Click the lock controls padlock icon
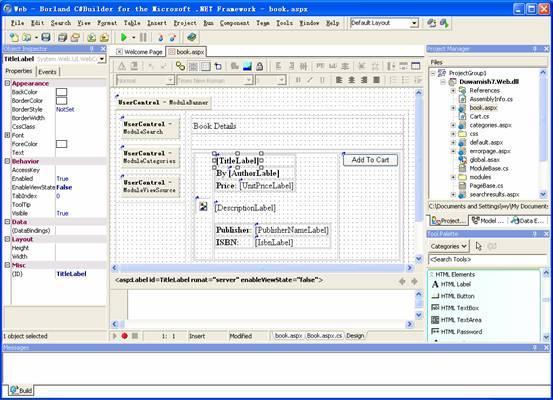The width and height of the screenshot is (553, 400). click(260, 66)
